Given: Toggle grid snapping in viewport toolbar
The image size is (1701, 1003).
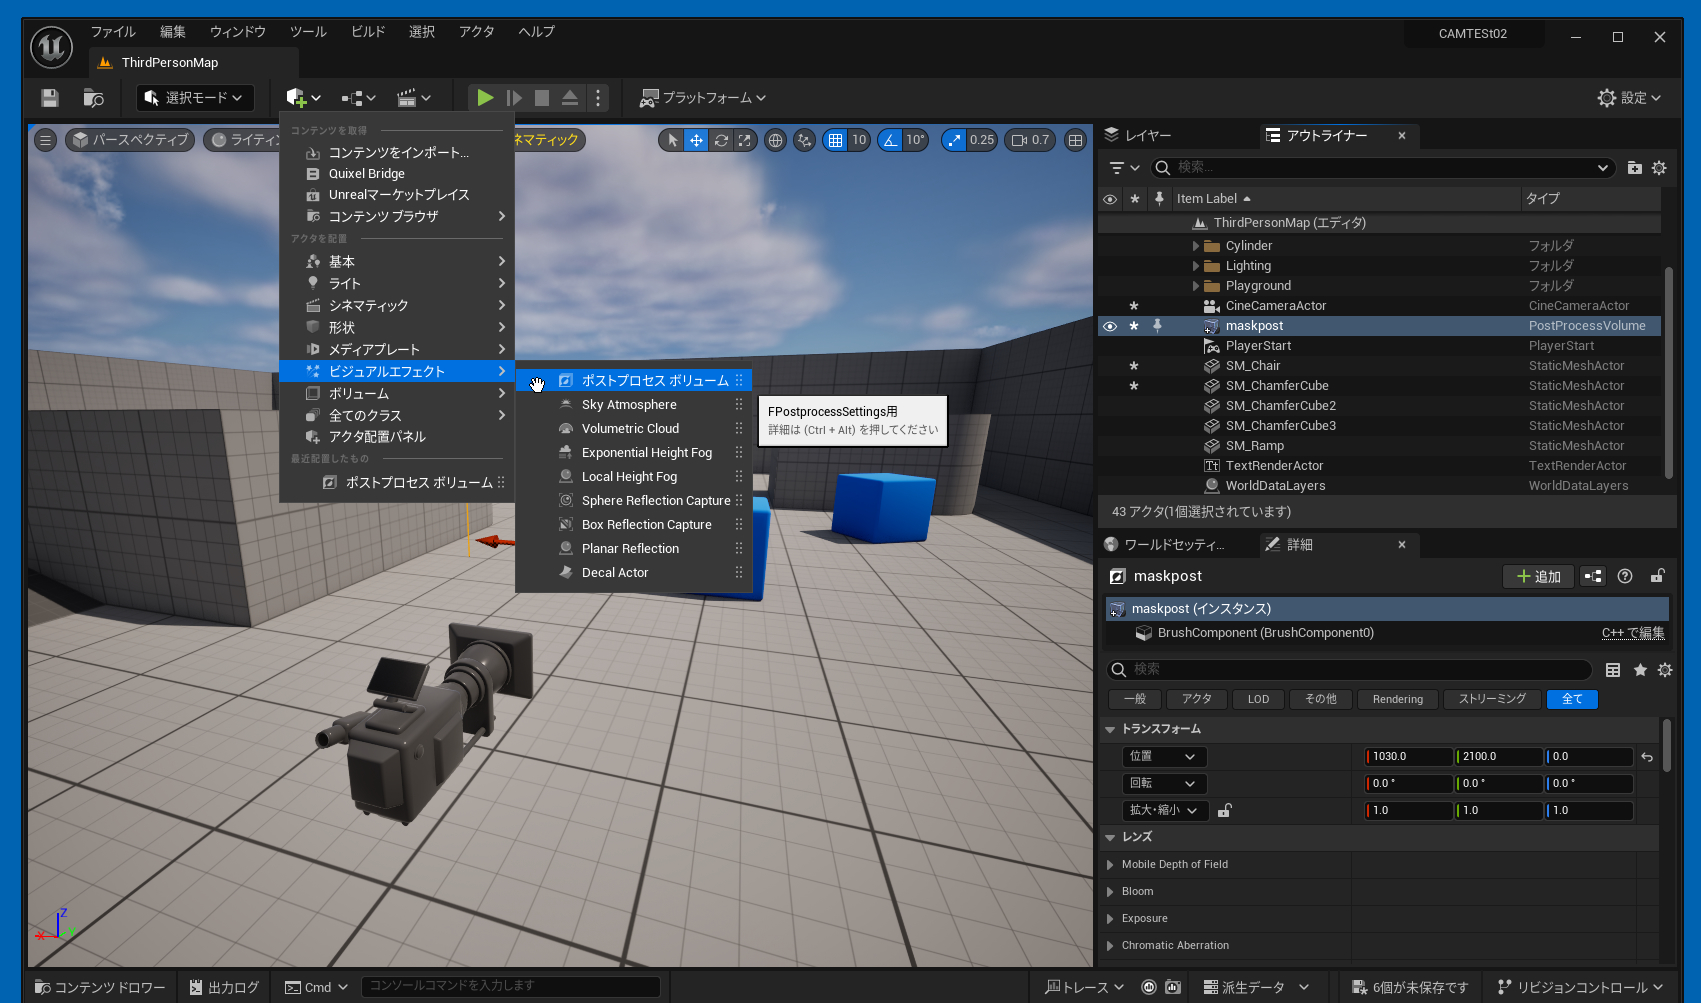Looking at the screenshot, I should (x=835, y=140).
